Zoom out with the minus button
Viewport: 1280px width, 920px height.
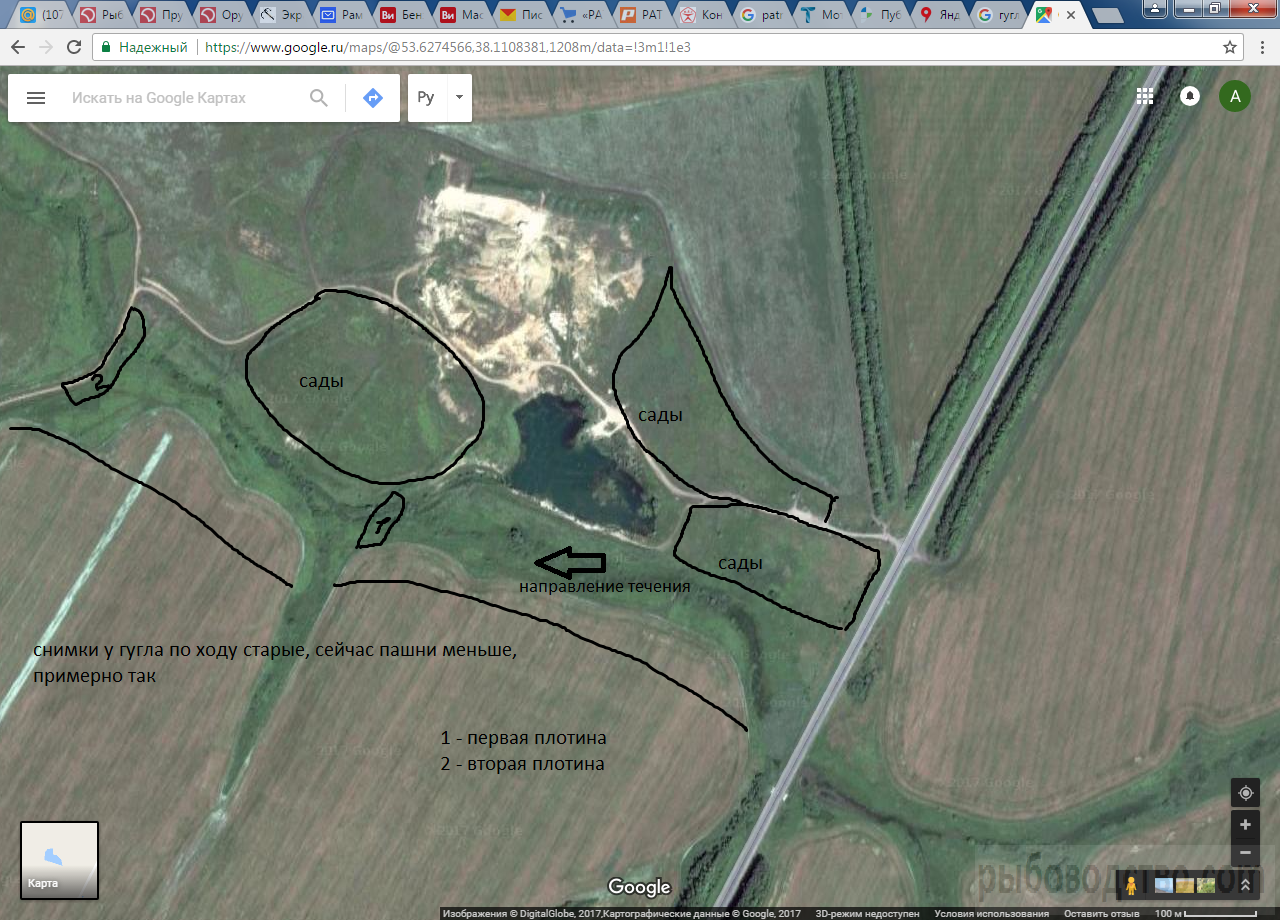(x=1245, y=854)
